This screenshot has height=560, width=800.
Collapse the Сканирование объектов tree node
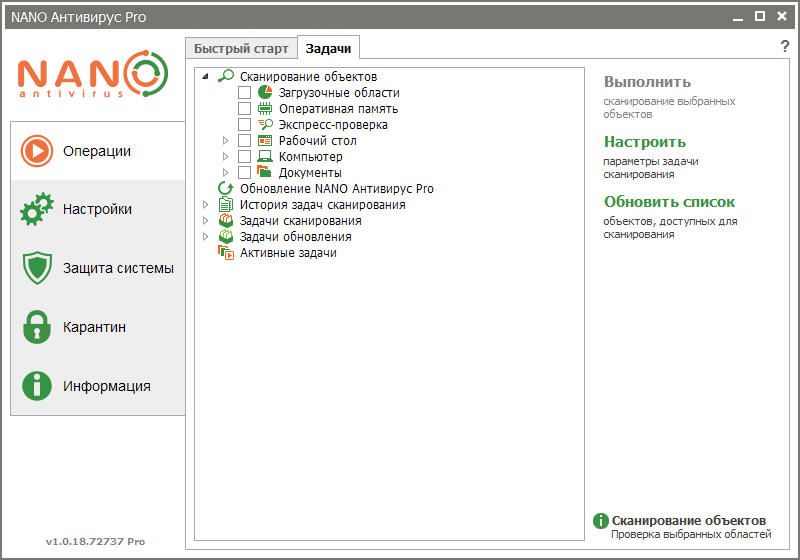[x=206, y=77]
